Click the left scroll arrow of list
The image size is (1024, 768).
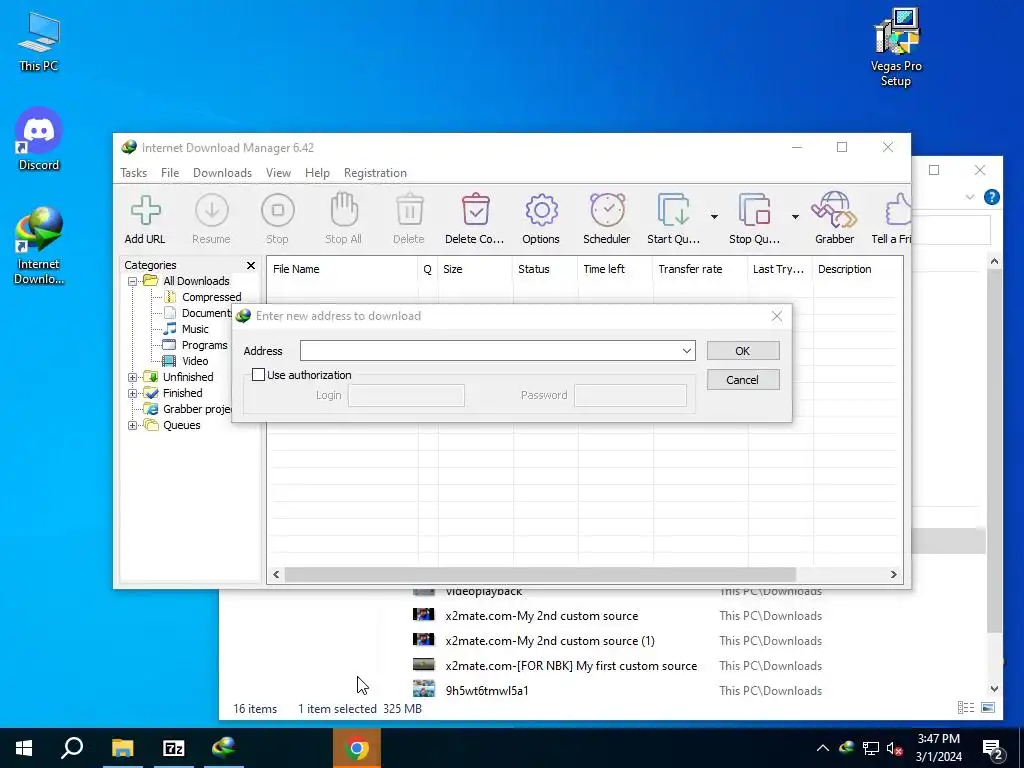[x=276, y=575]
